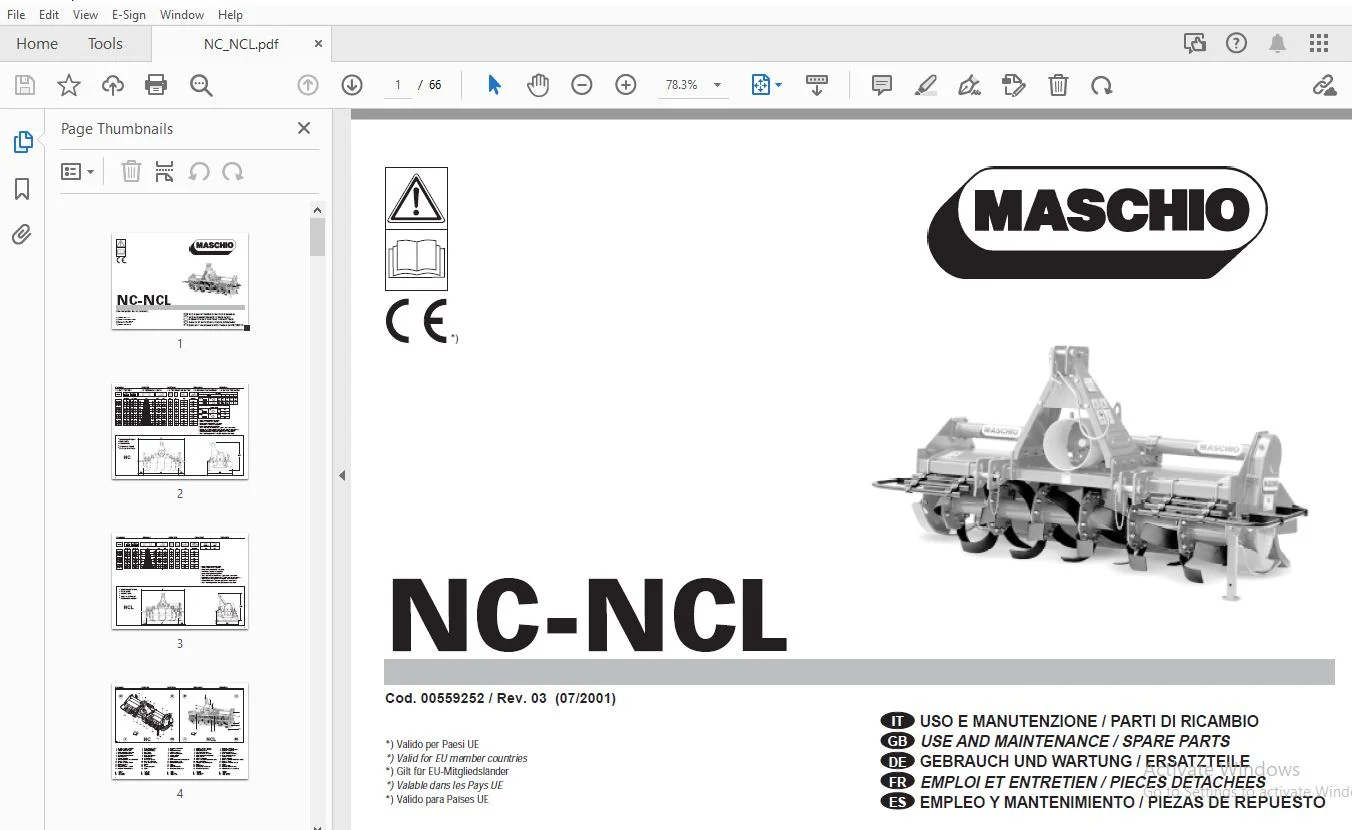Open the thumbnails options menu dropdown
This screenshot has height=830, width=1352.
[77, 172]
